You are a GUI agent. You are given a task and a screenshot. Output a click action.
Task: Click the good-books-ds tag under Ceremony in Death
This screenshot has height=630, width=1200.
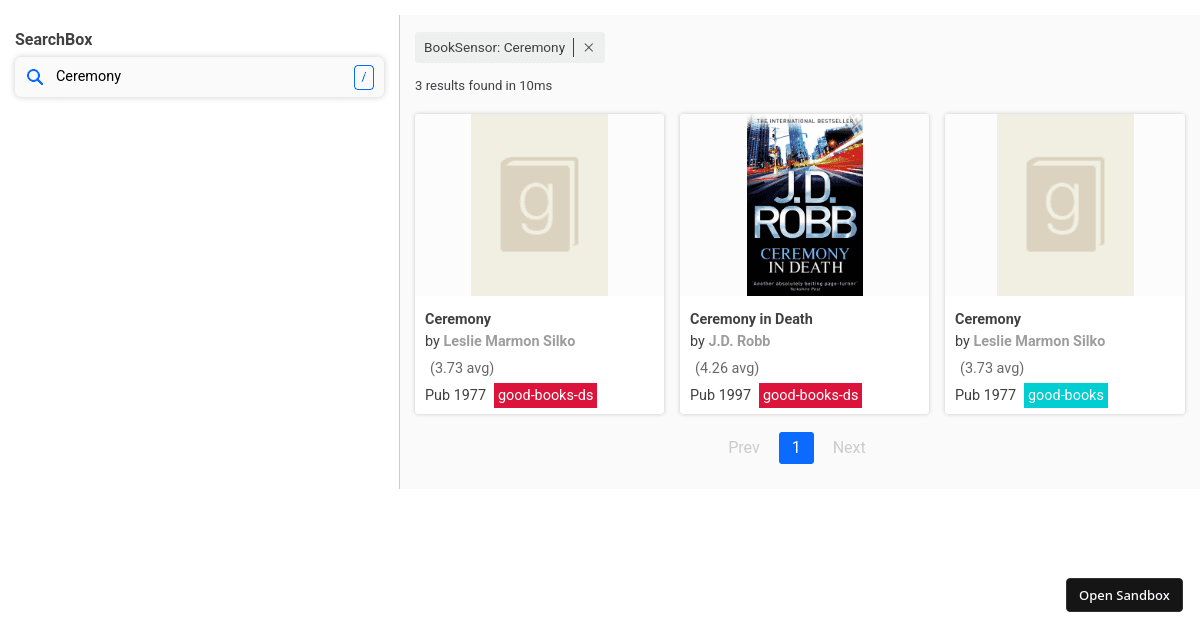[x=810, y=395]
